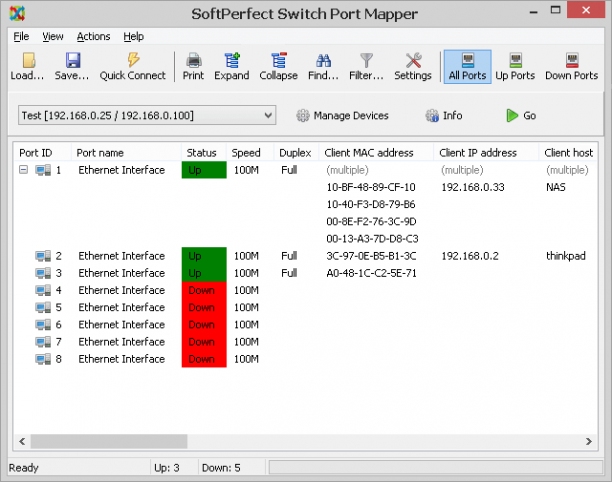Open the View menu

tap(53, 36)
